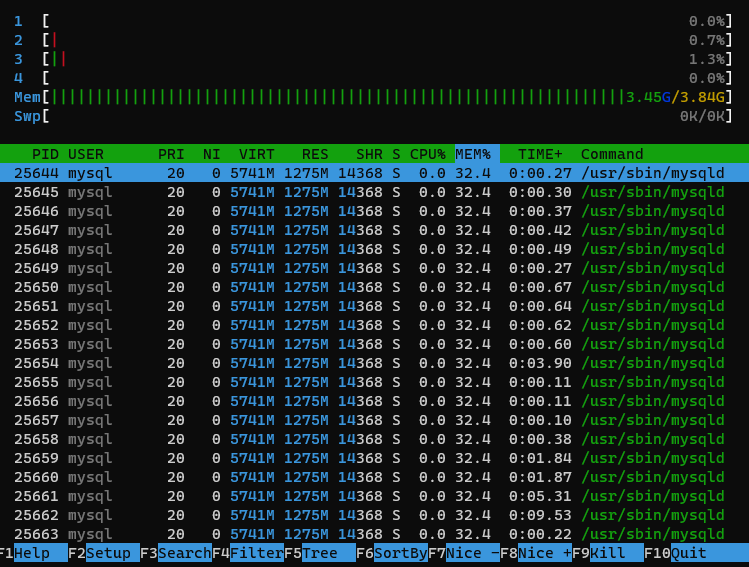
Task: Sort by the TIME+ column header
Action: [540, 154]
